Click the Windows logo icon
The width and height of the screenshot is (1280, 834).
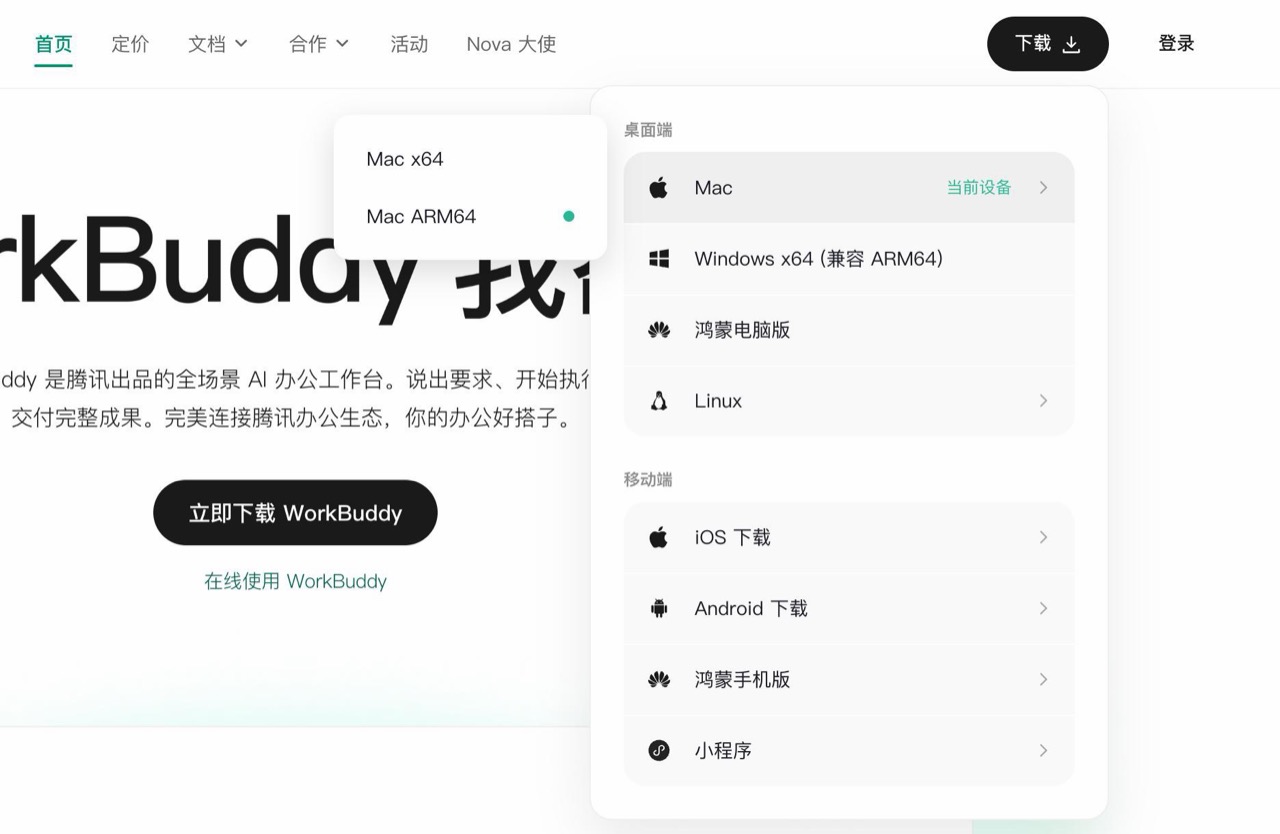[x=658, y=259]
